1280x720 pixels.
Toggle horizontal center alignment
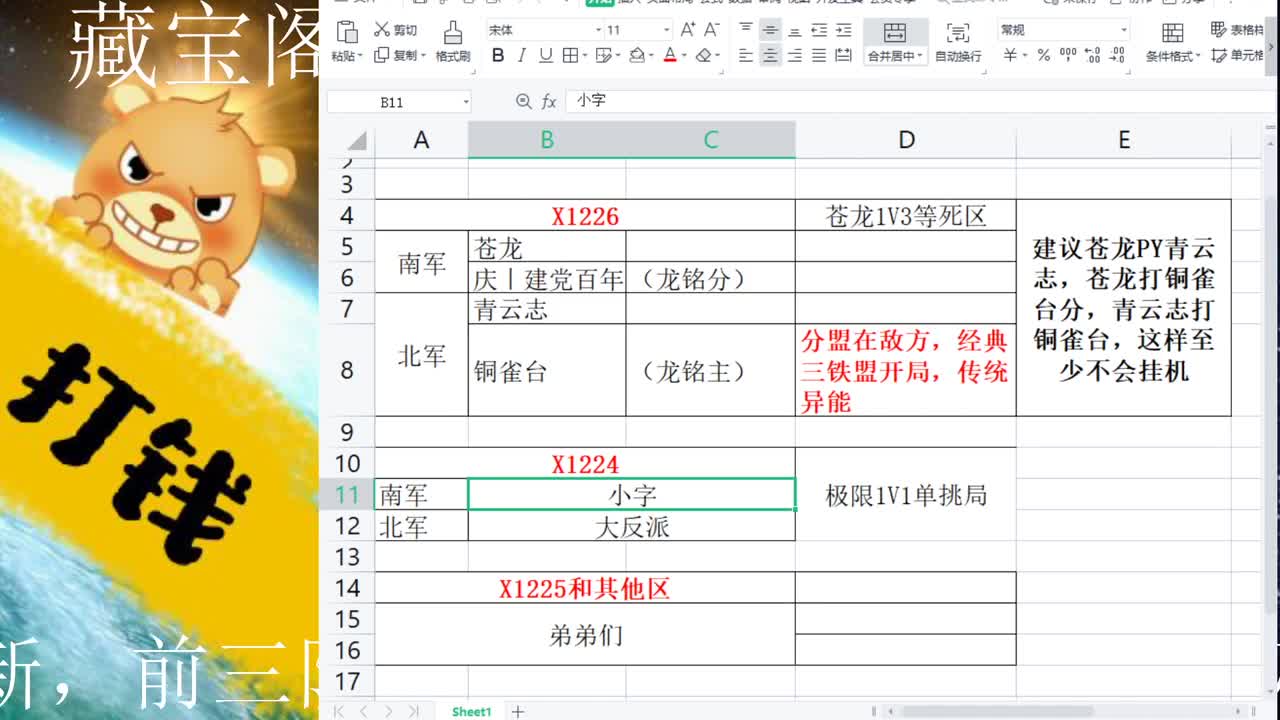tap(770, 56)
